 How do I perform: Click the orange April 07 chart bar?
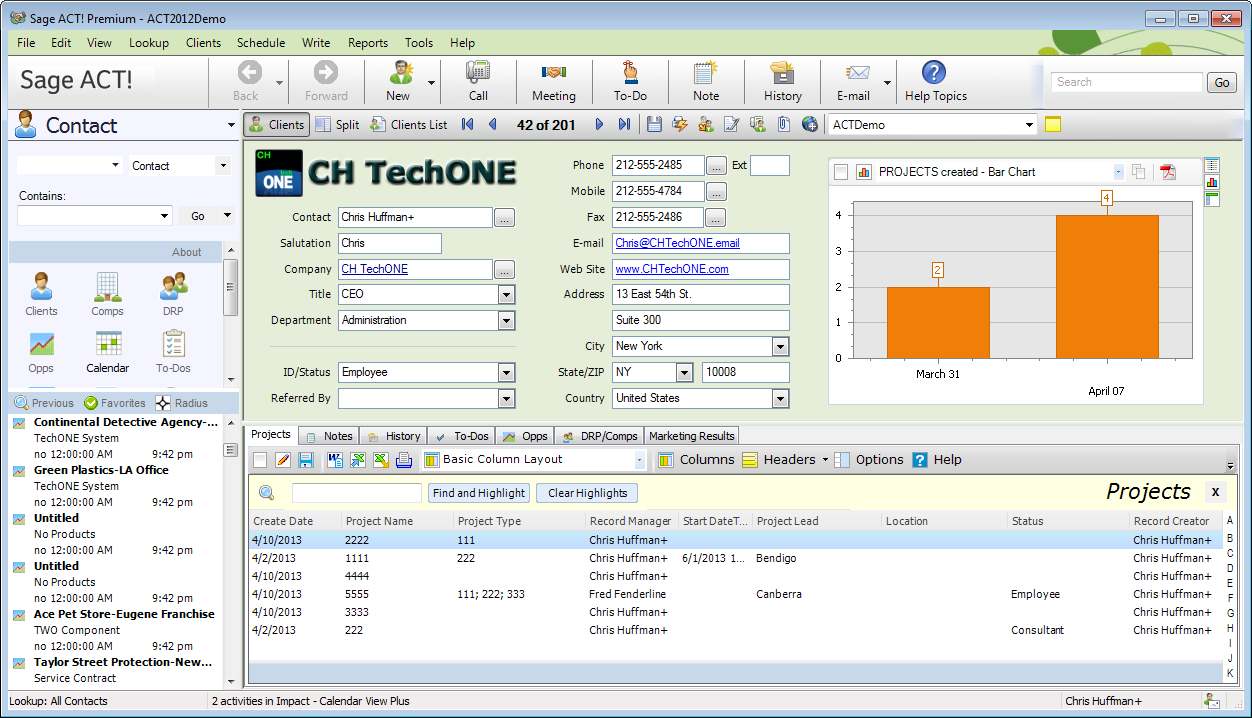[x=1107, y=287]
